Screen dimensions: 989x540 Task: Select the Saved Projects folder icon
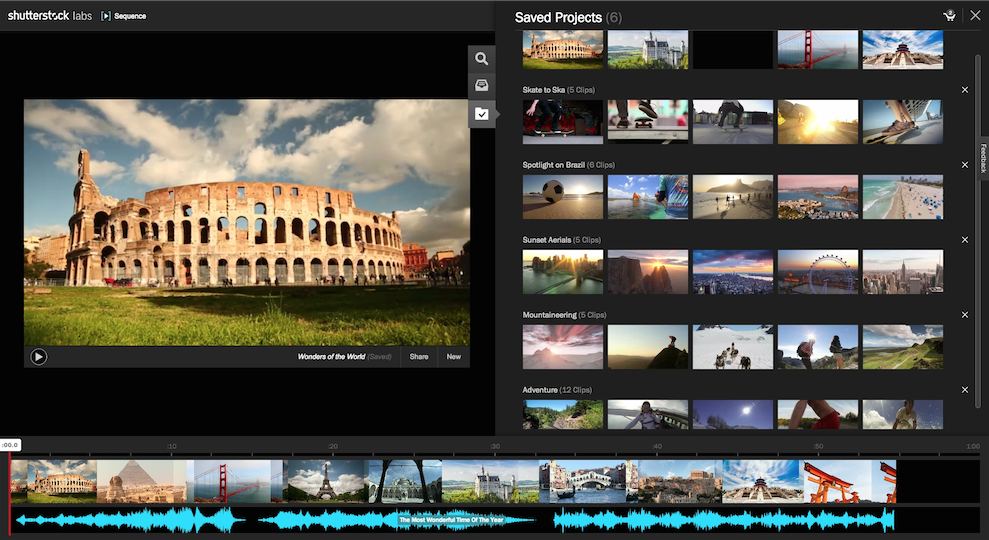[481, 114]
